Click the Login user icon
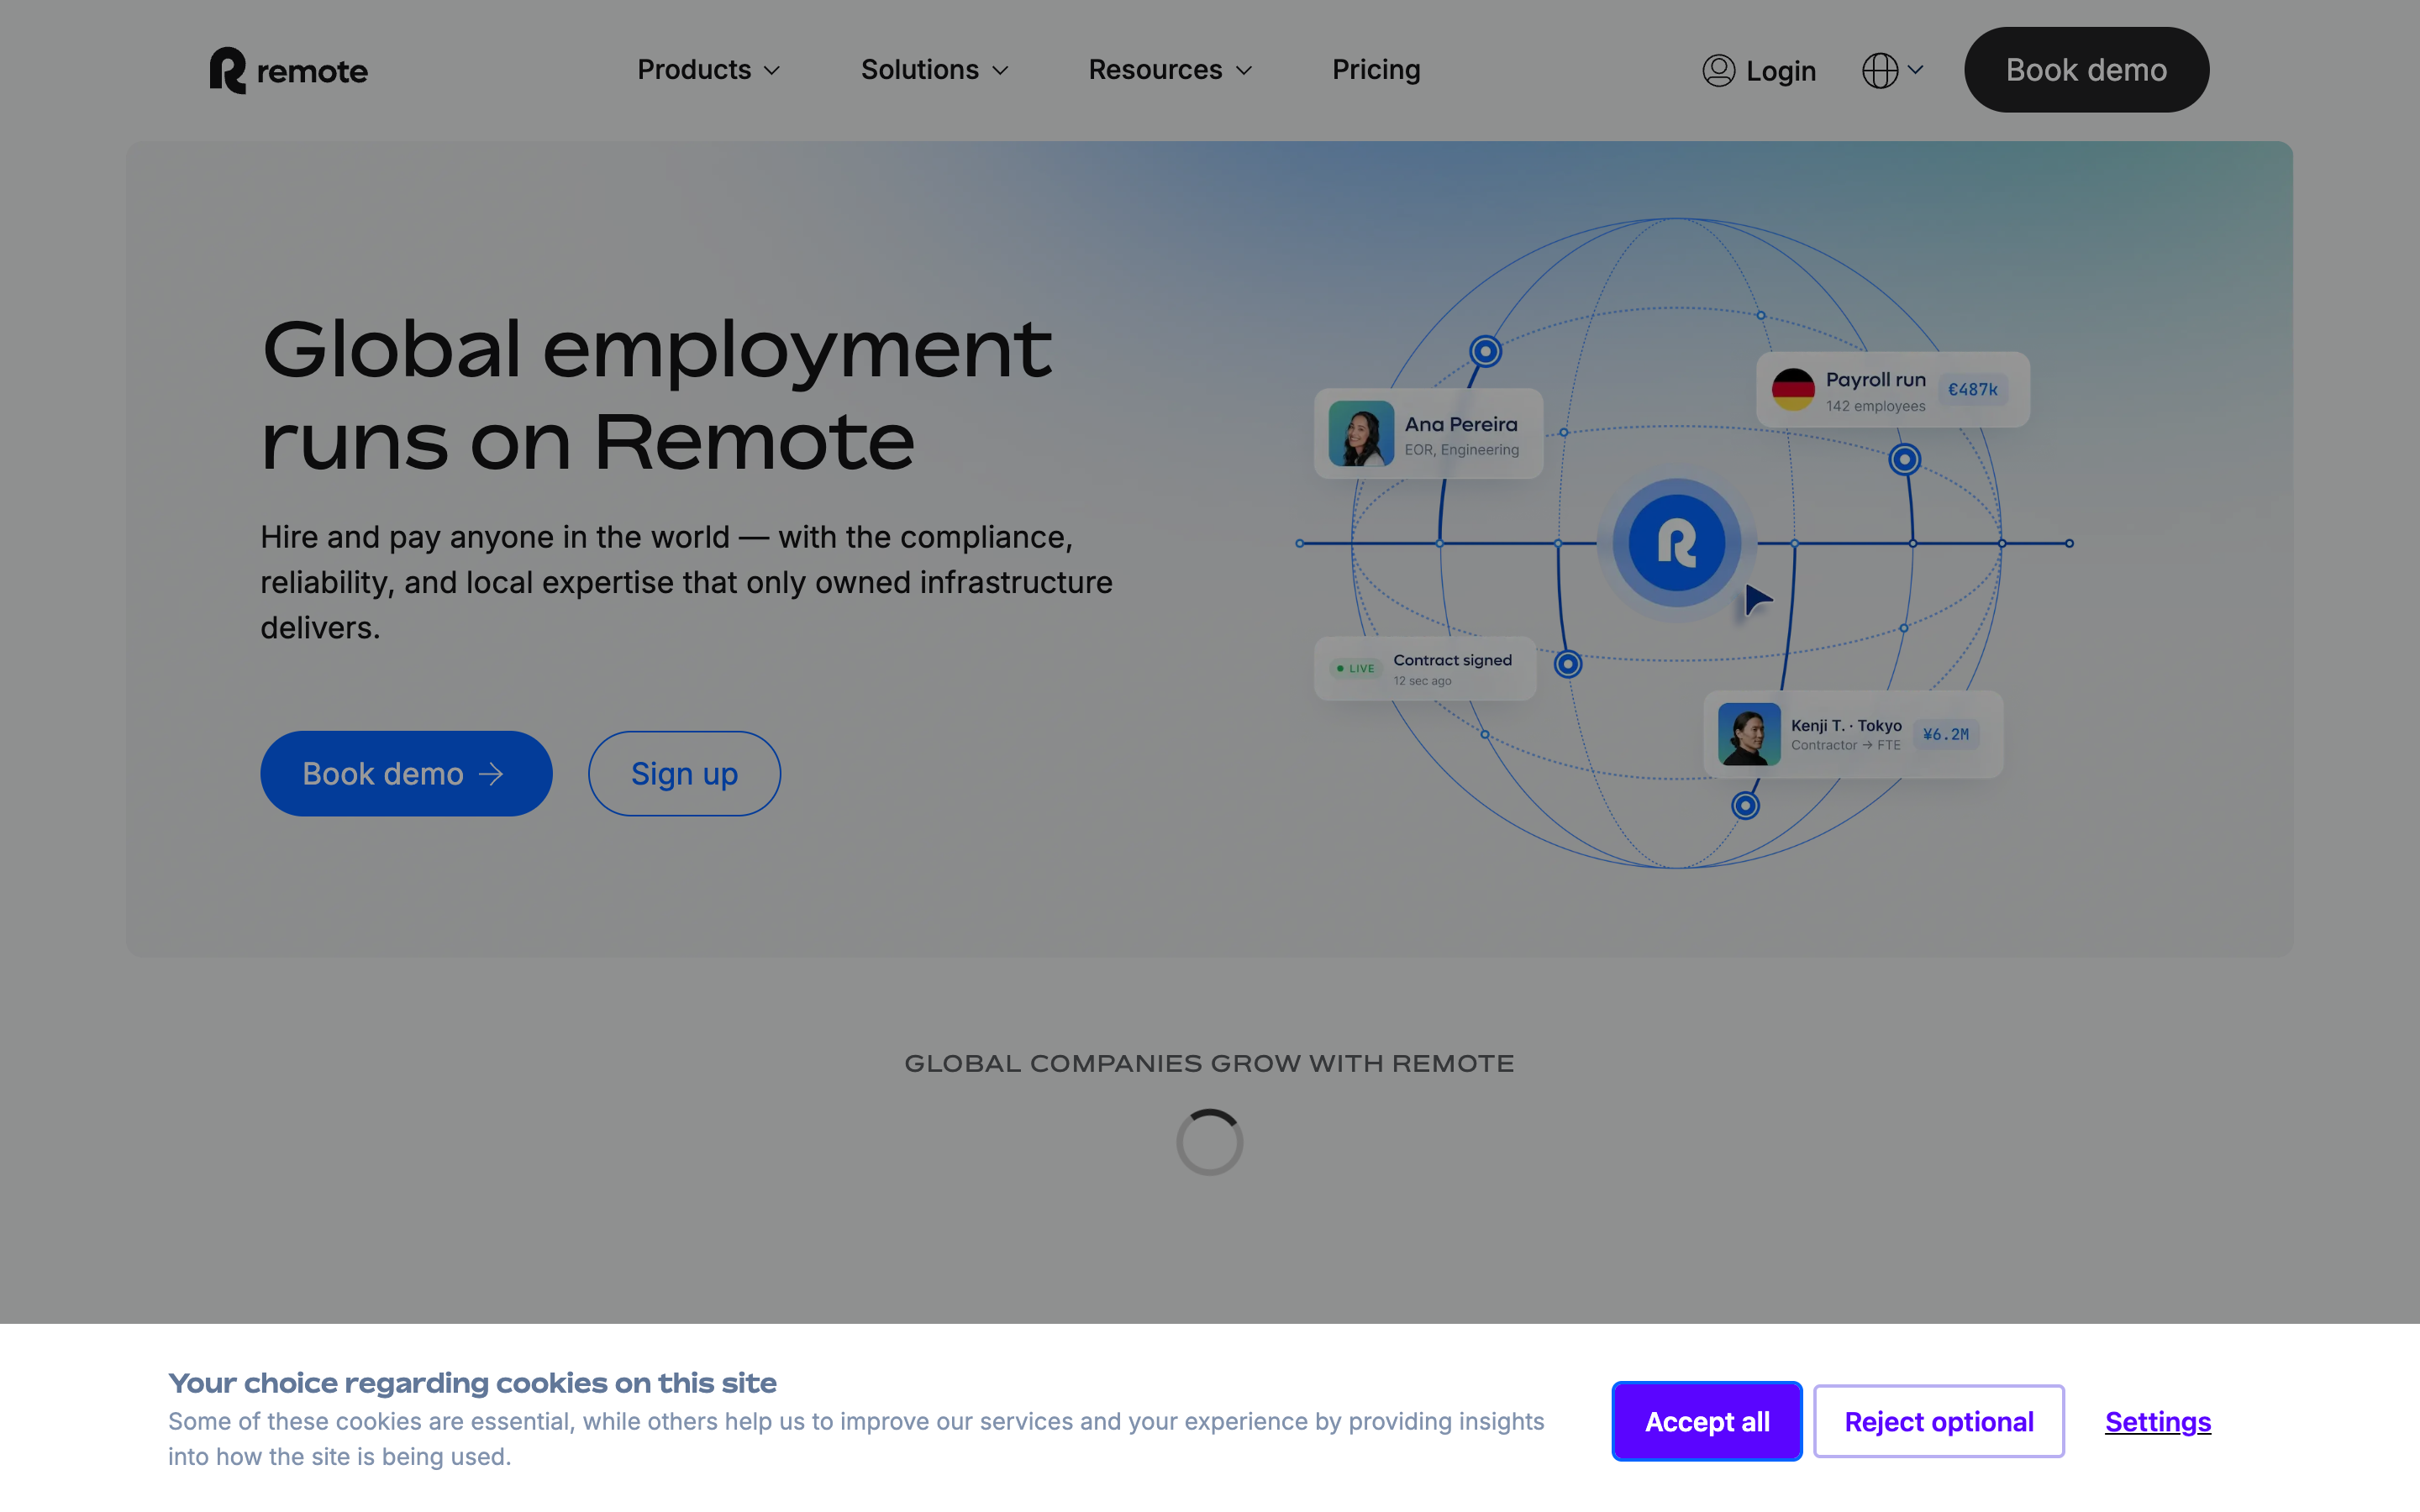 click(x=1718, y=70)
